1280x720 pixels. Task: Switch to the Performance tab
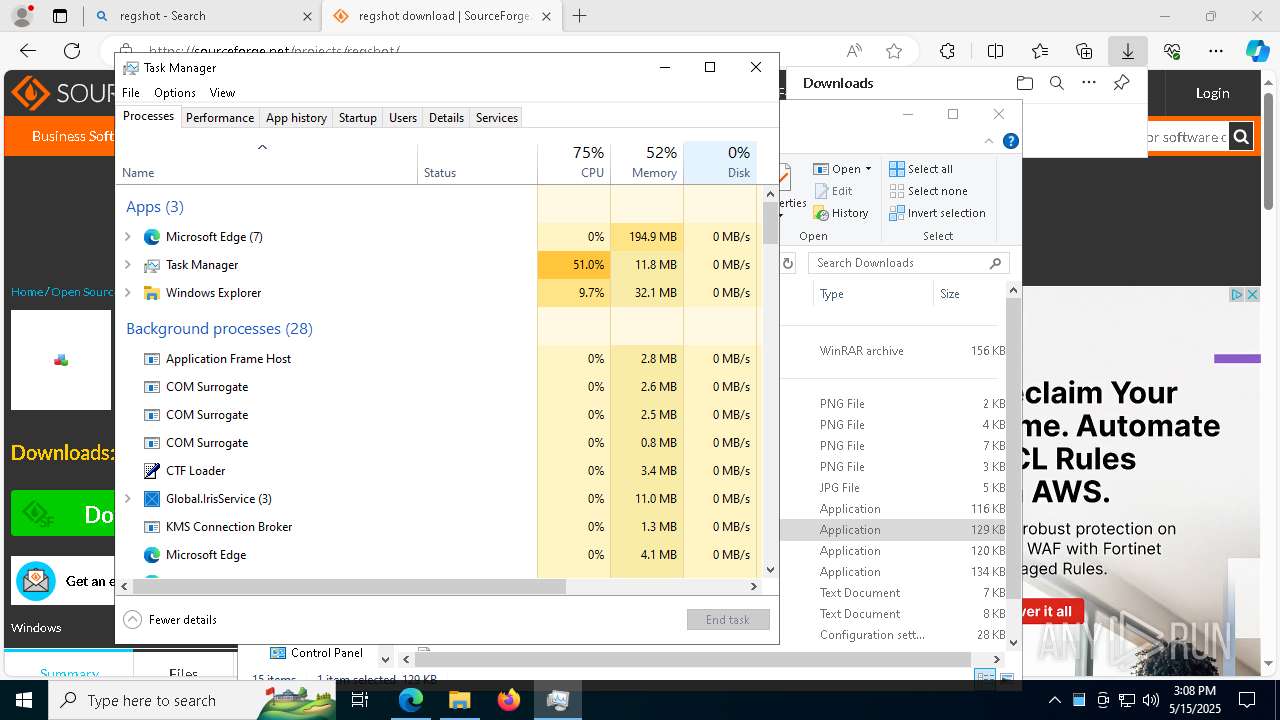click(x=220, y=117)
